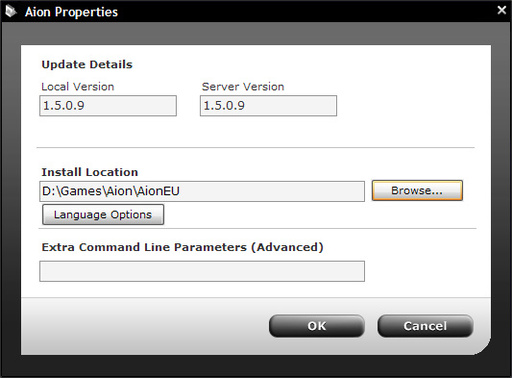Image resolution: width=512 pixels, height=378 pixels.
Task: Click the separator line beneath Language Options
Action: coord(257,229)
